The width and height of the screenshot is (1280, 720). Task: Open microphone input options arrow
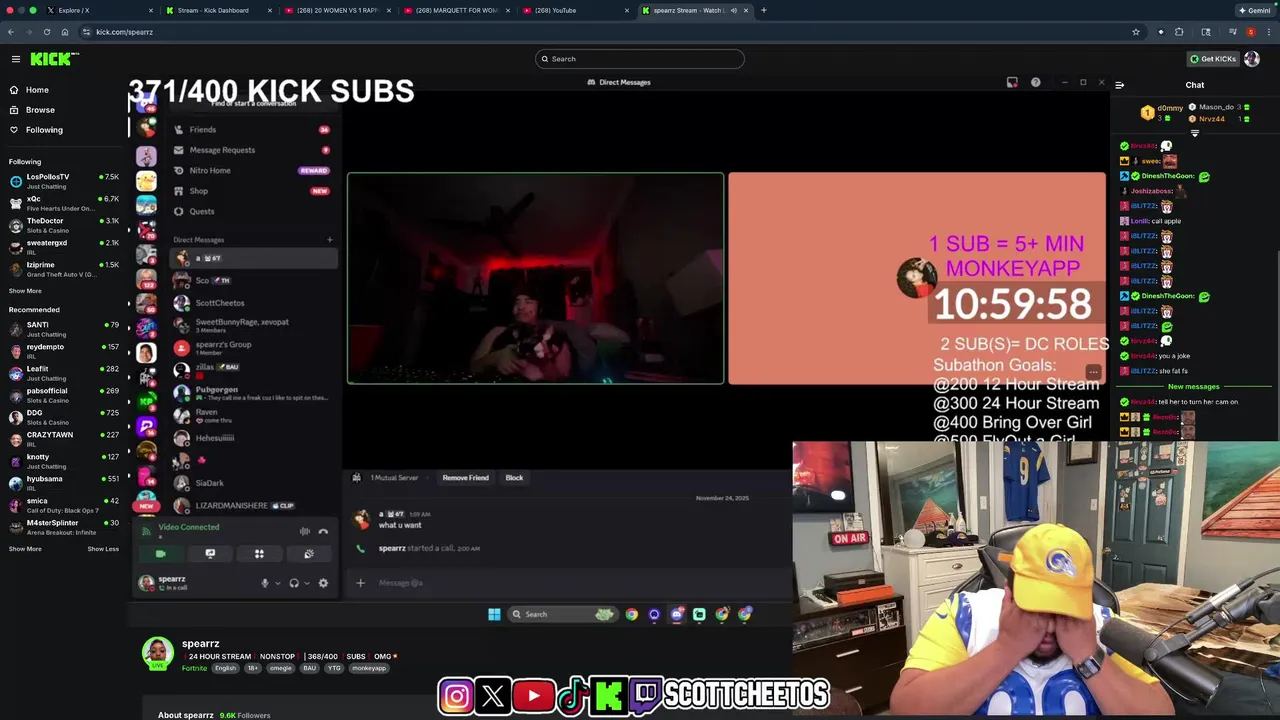277,583
